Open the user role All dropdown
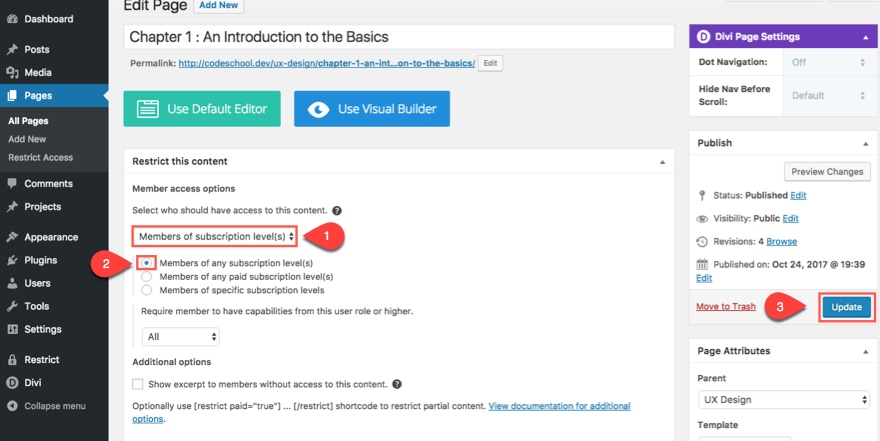This screenshot has width=880, height=441. tap(180, 337)
